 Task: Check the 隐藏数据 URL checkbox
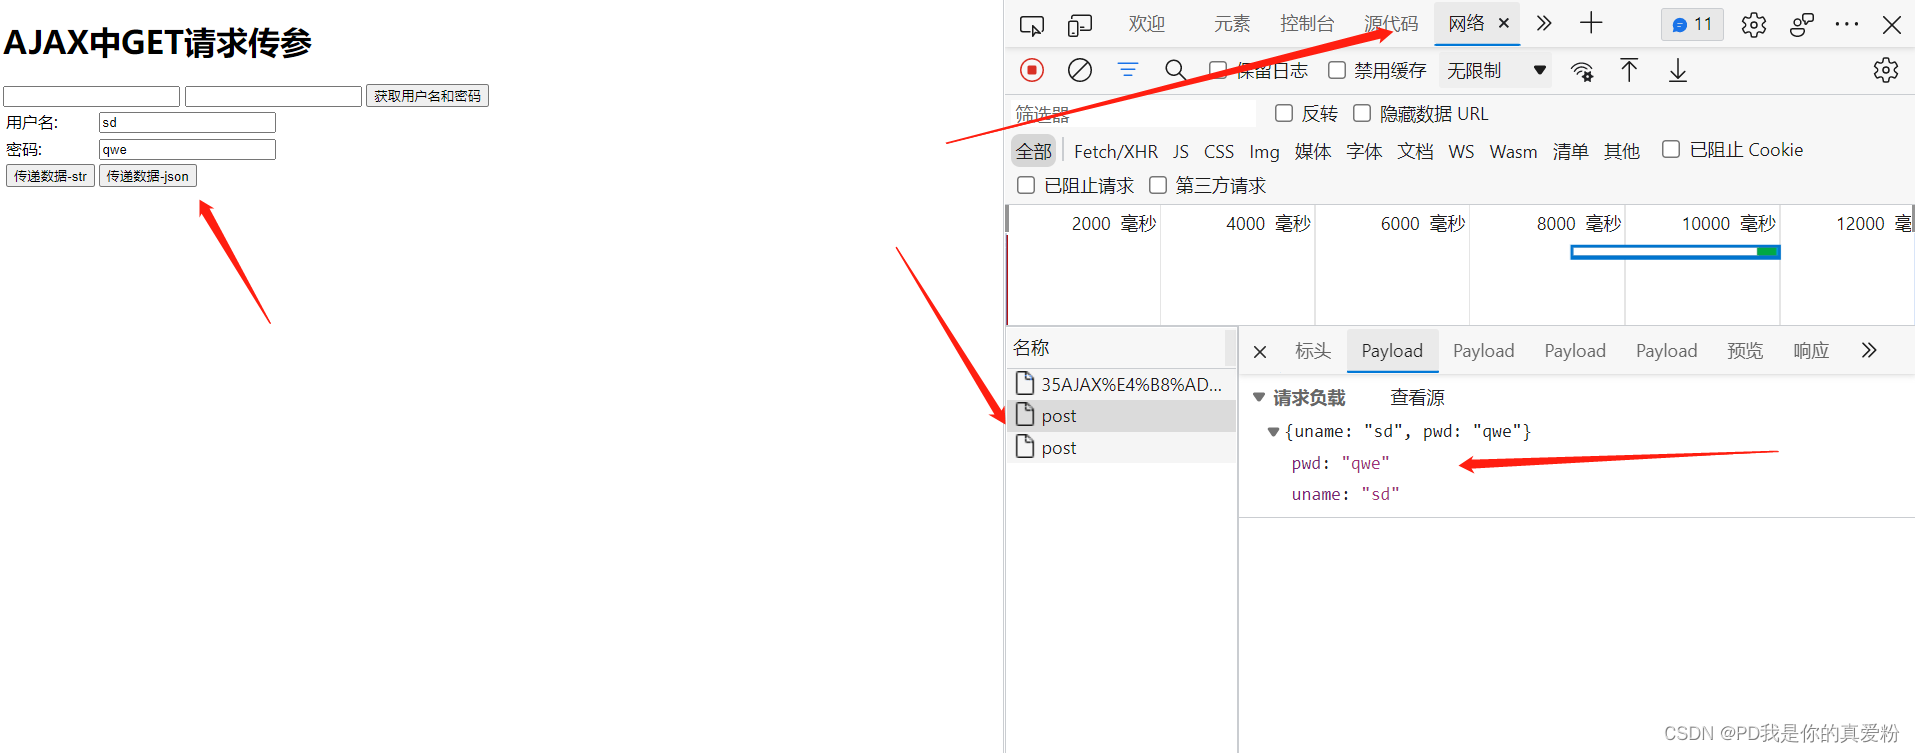(x=1362, y=113)
